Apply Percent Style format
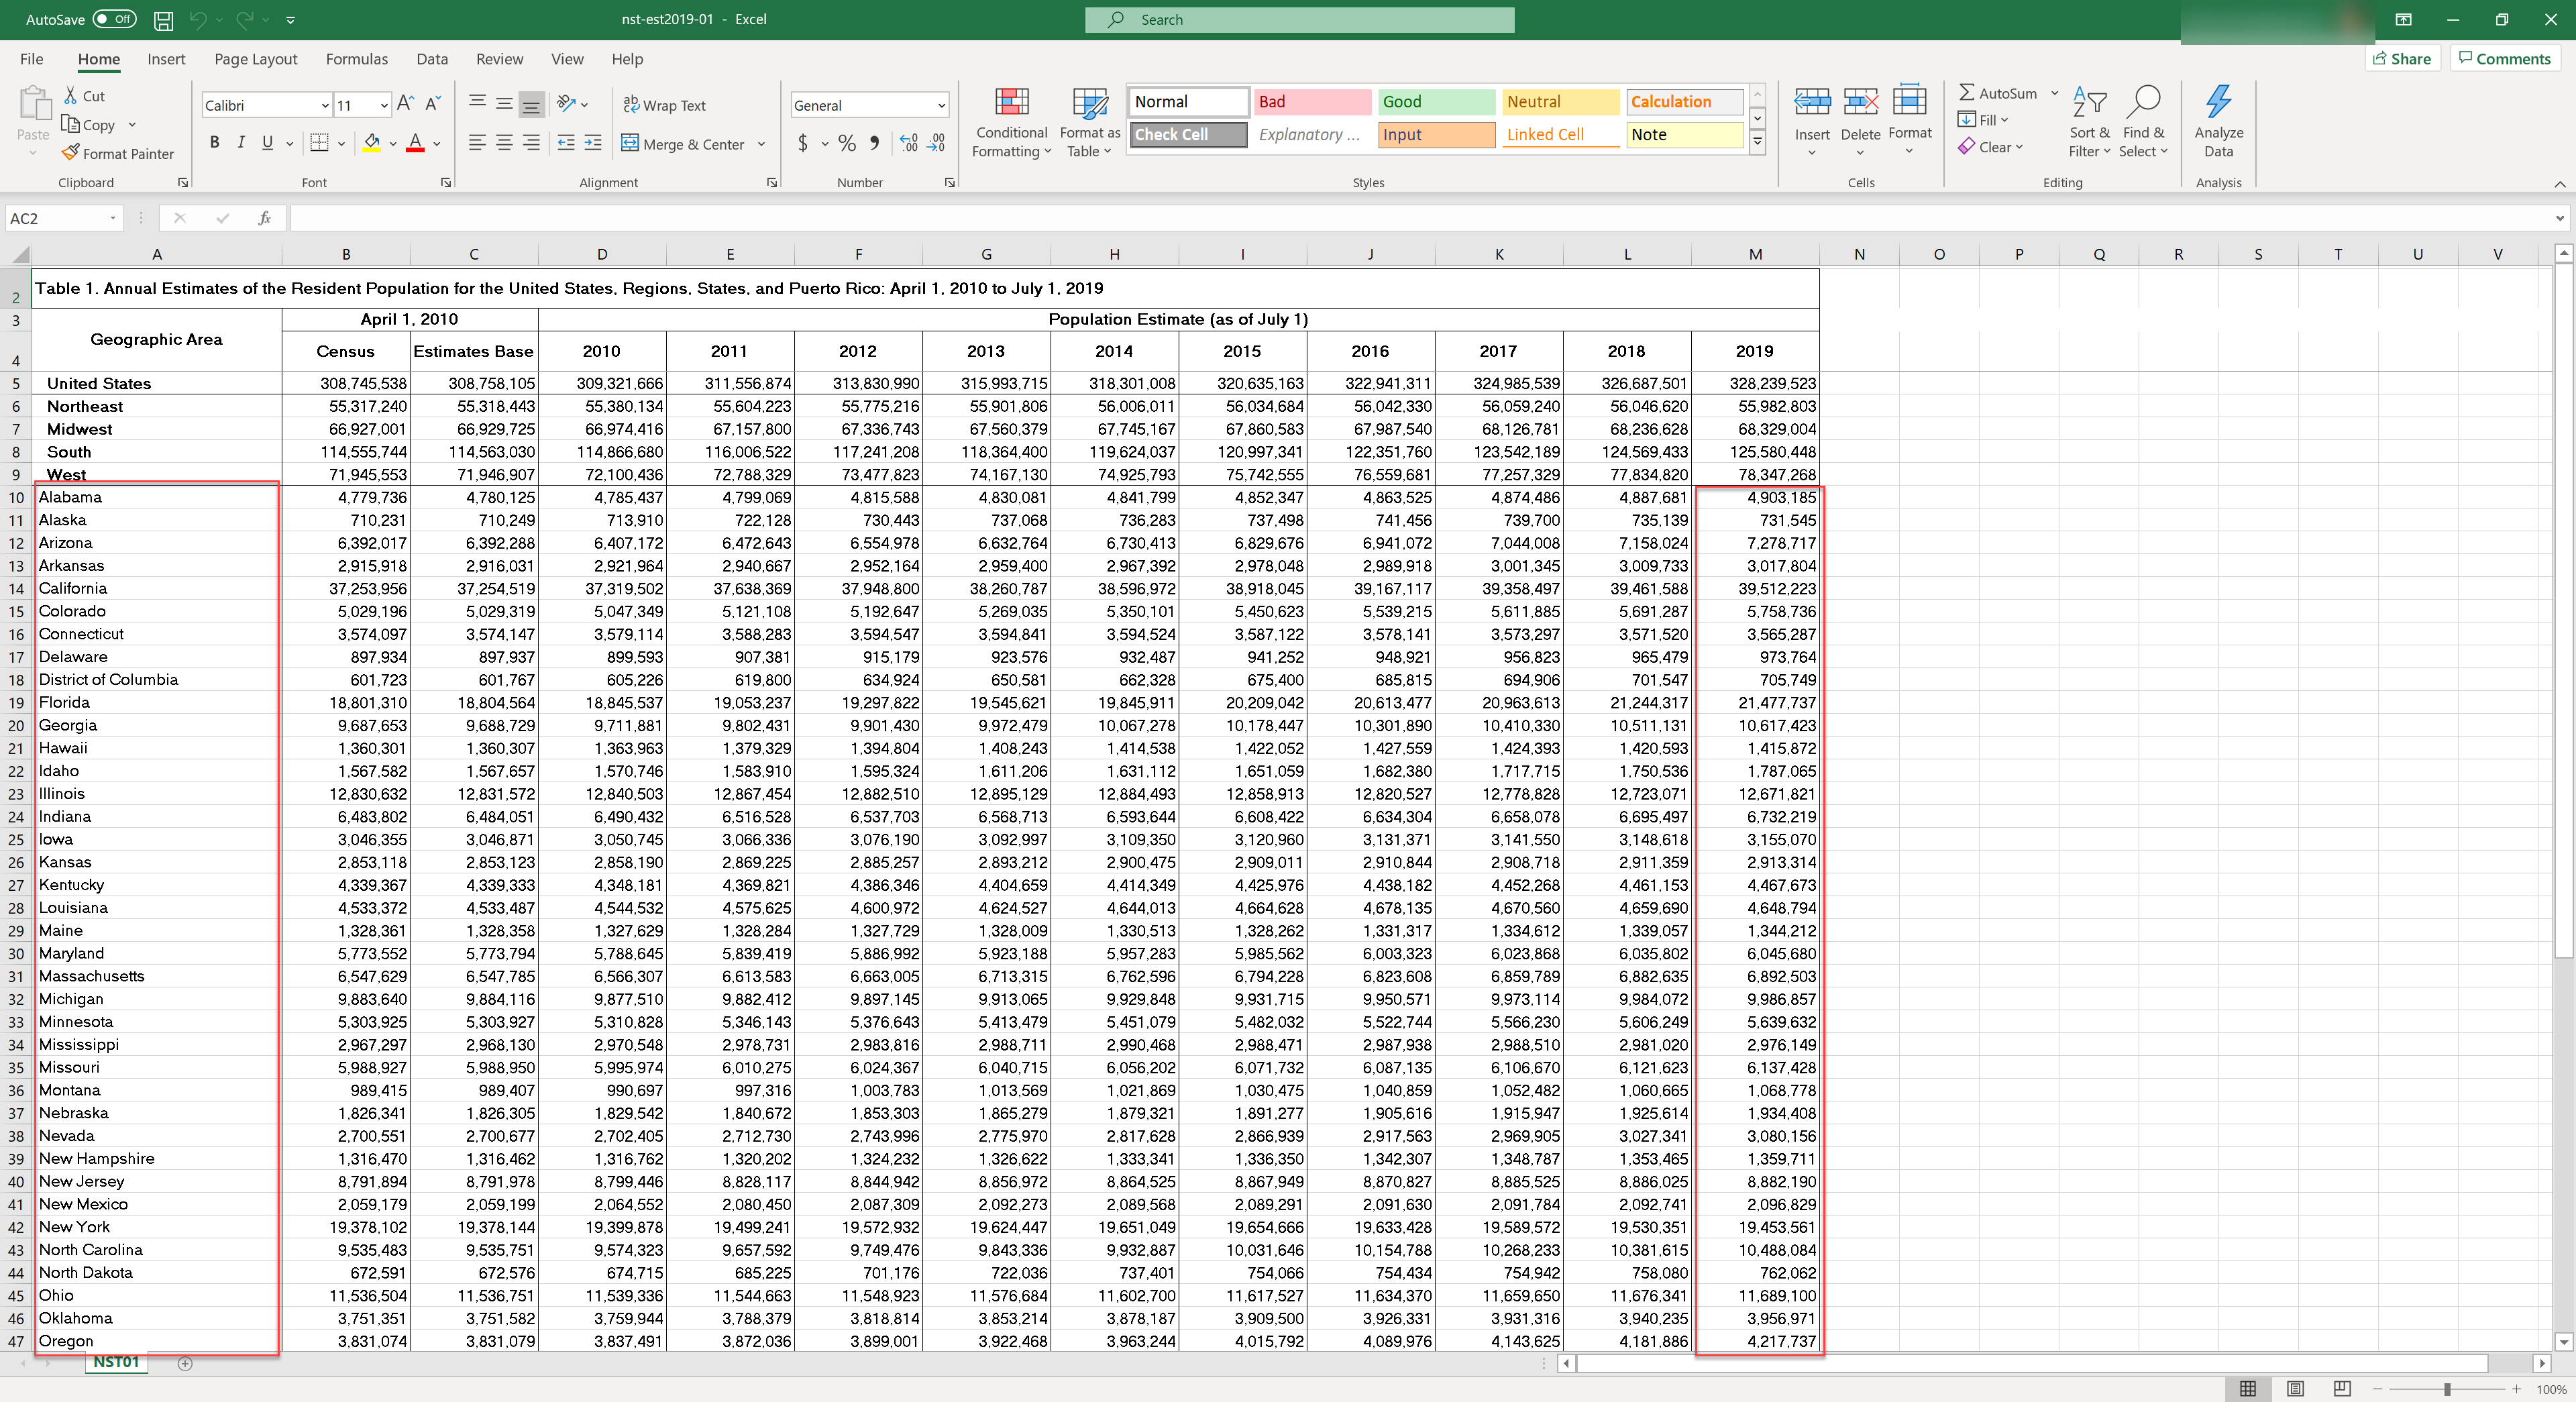This screenshot has height=1402, width=2576. coord(847,143)
